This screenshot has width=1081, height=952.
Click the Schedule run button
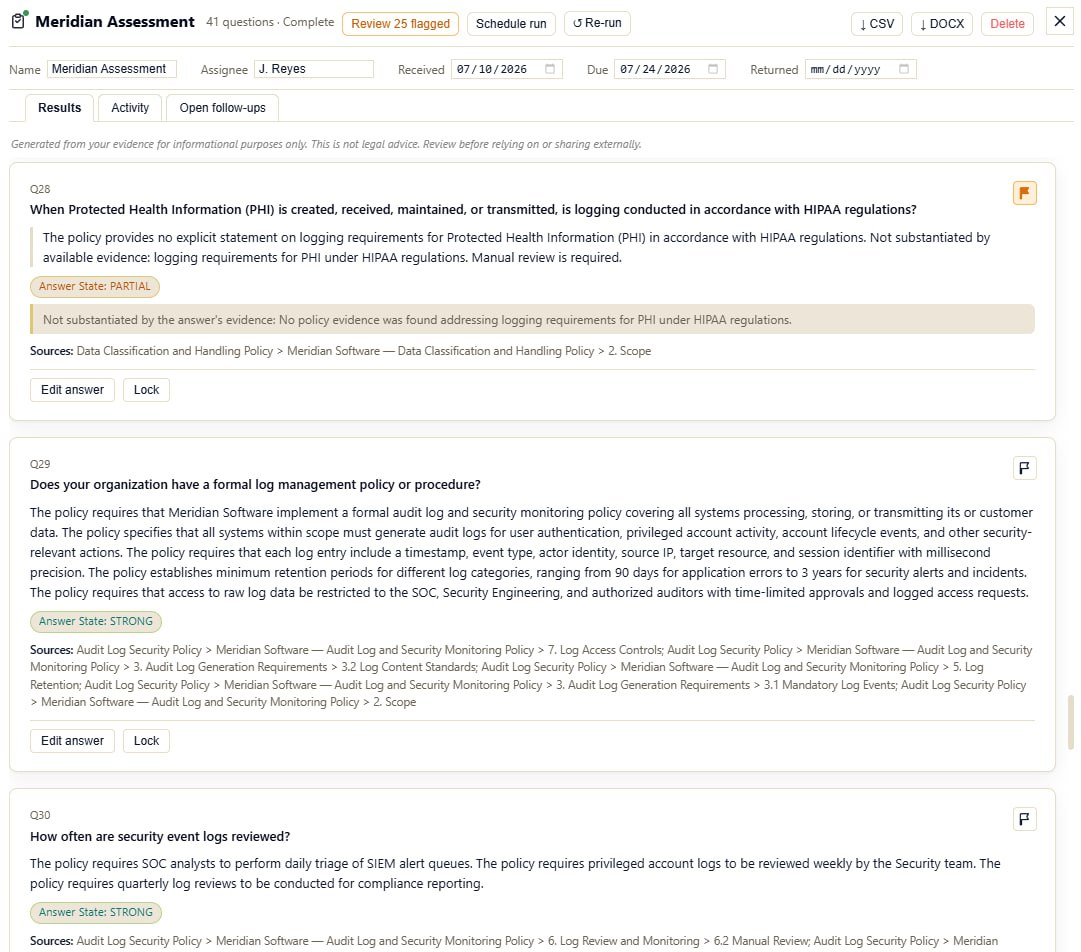[x=511, y=23]
